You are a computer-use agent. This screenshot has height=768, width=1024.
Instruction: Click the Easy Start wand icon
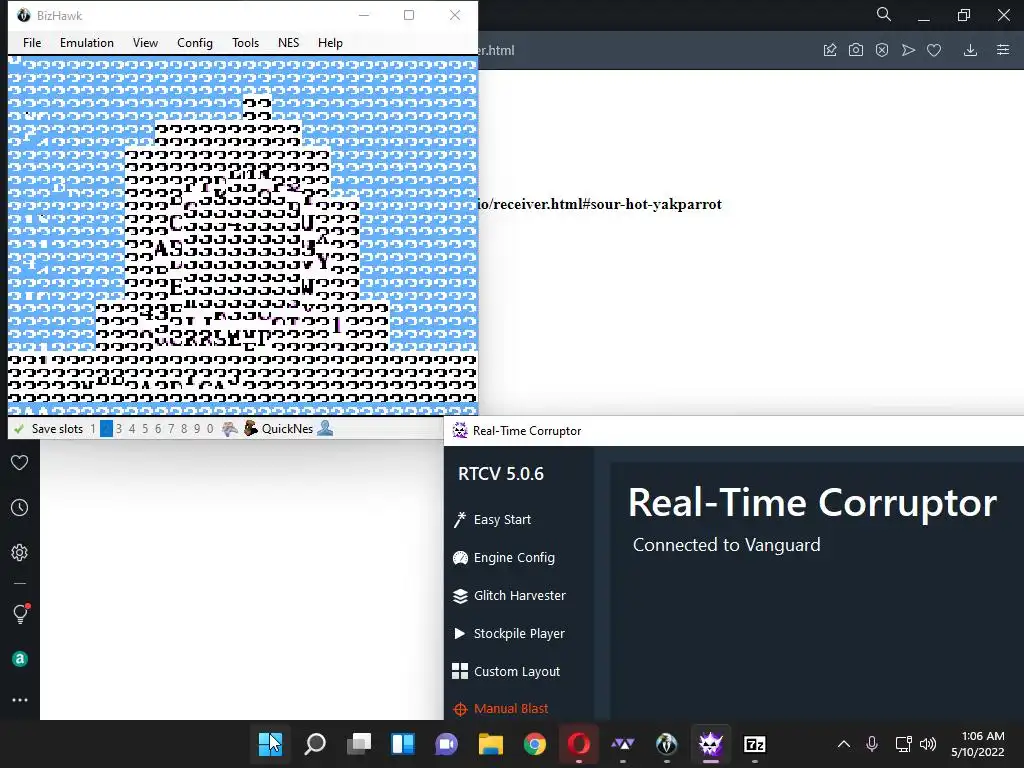460,519
